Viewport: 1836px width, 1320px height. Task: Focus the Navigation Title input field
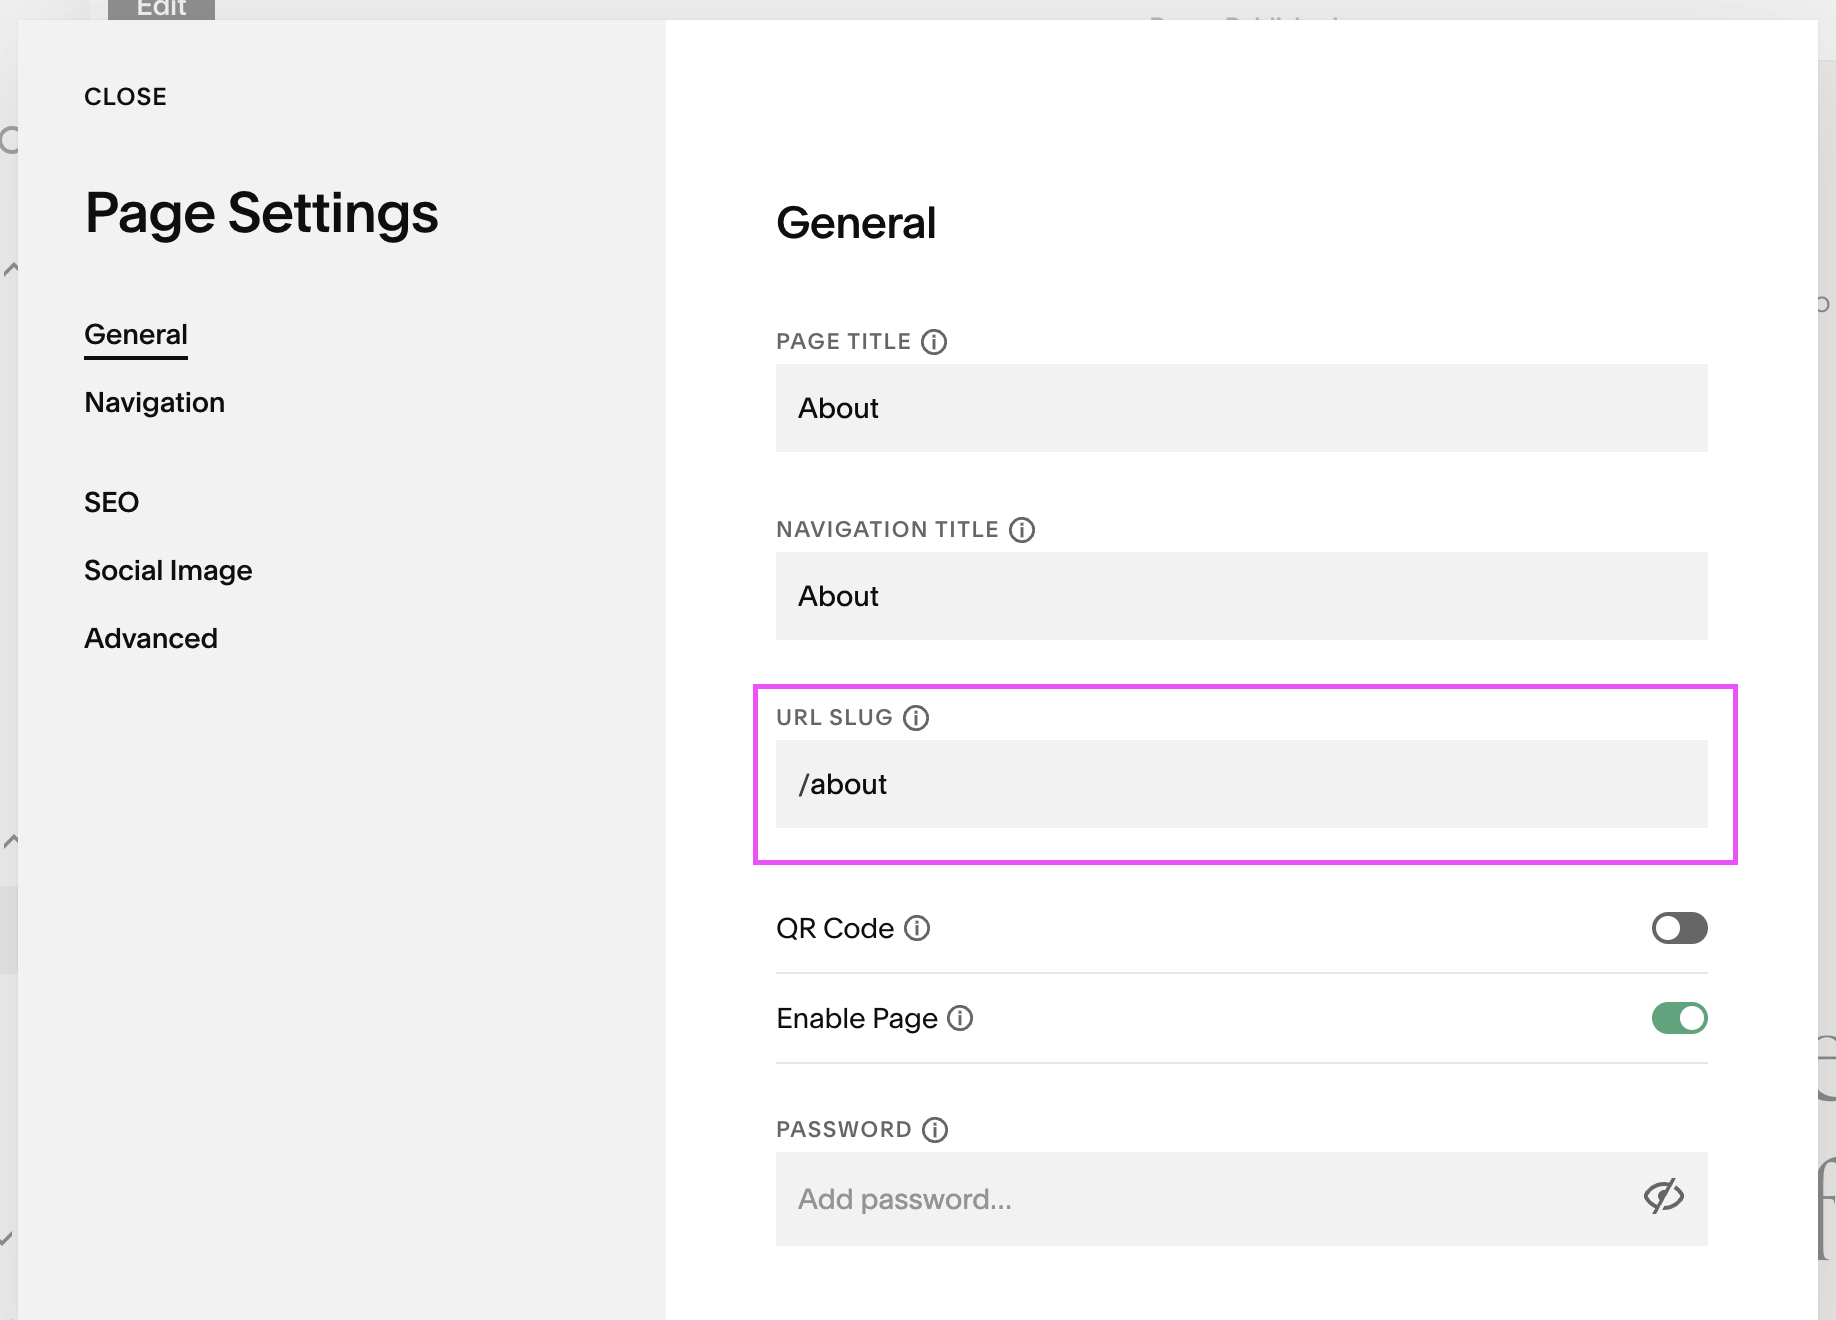point(1241,596)
